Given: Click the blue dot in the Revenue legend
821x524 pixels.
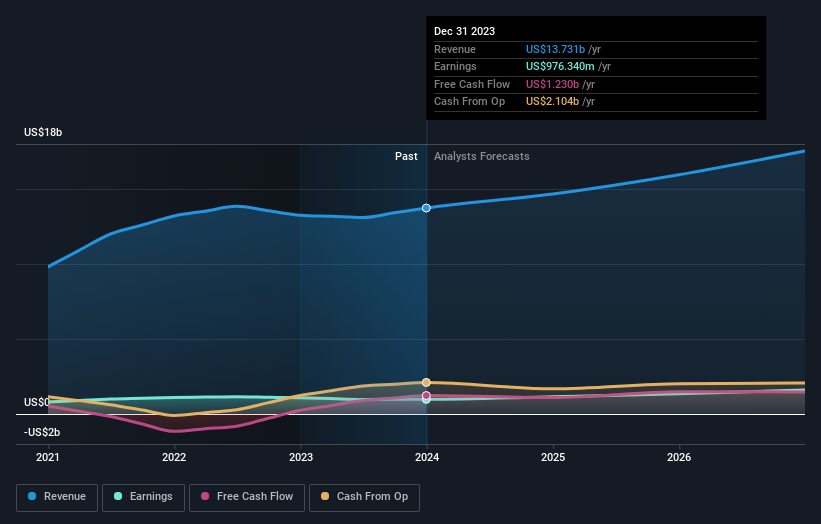Looking at the screenshot, I should 33,497.
